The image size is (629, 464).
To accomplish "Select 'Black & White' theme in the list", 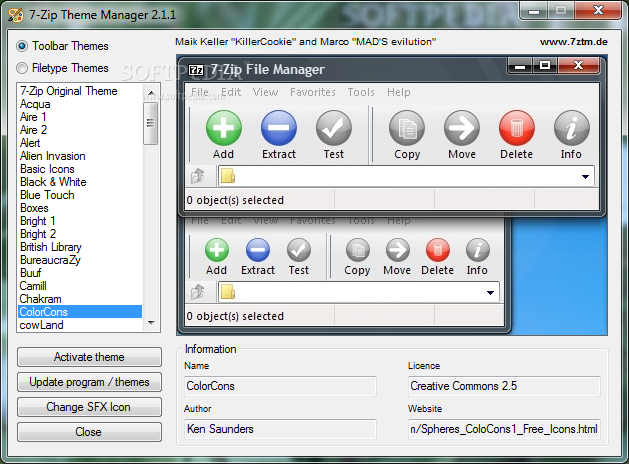I will pyautogui.click(x=80, y=182).
